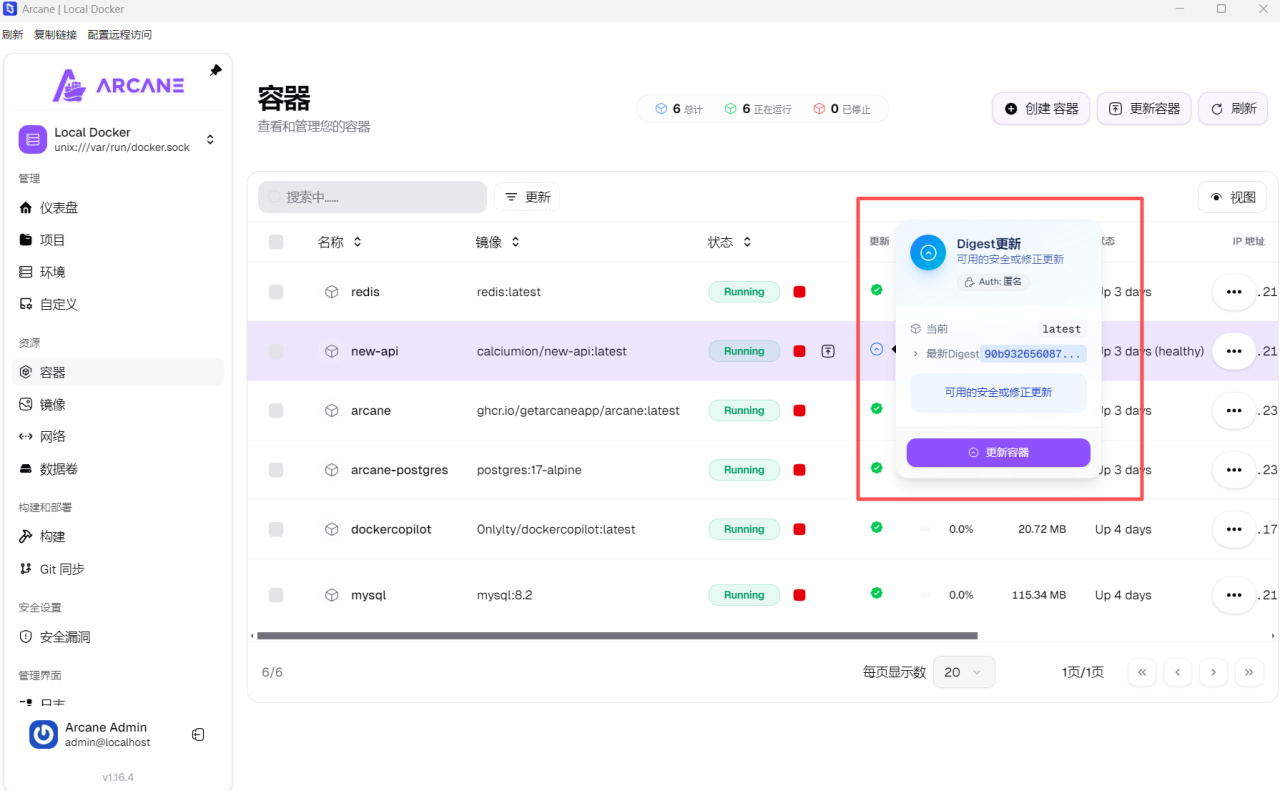1280x791 pixels.
Task: Click the cube icon beside redis
Action: pos(331,292)
